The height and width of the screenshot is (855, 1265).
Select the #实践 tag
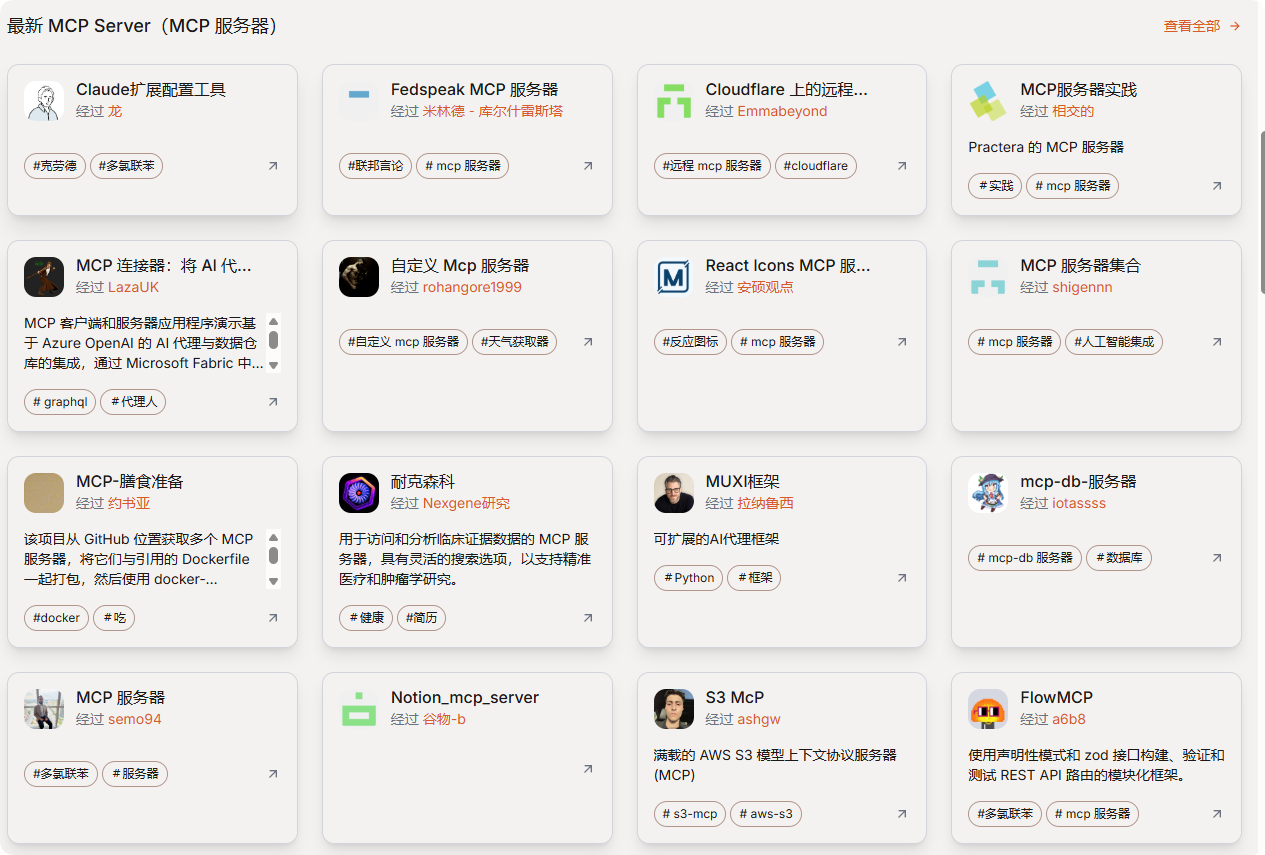[x=995, y=186]
